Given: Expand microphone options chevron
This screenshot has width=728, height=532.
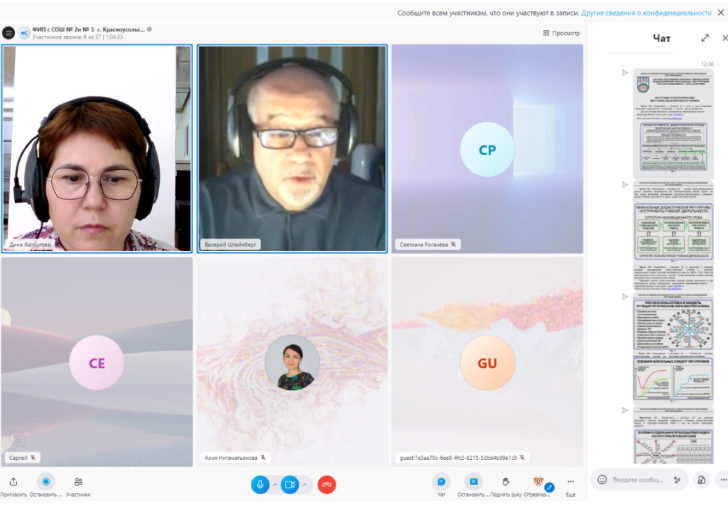Looking at the screenshot, I should click(275, 485).
